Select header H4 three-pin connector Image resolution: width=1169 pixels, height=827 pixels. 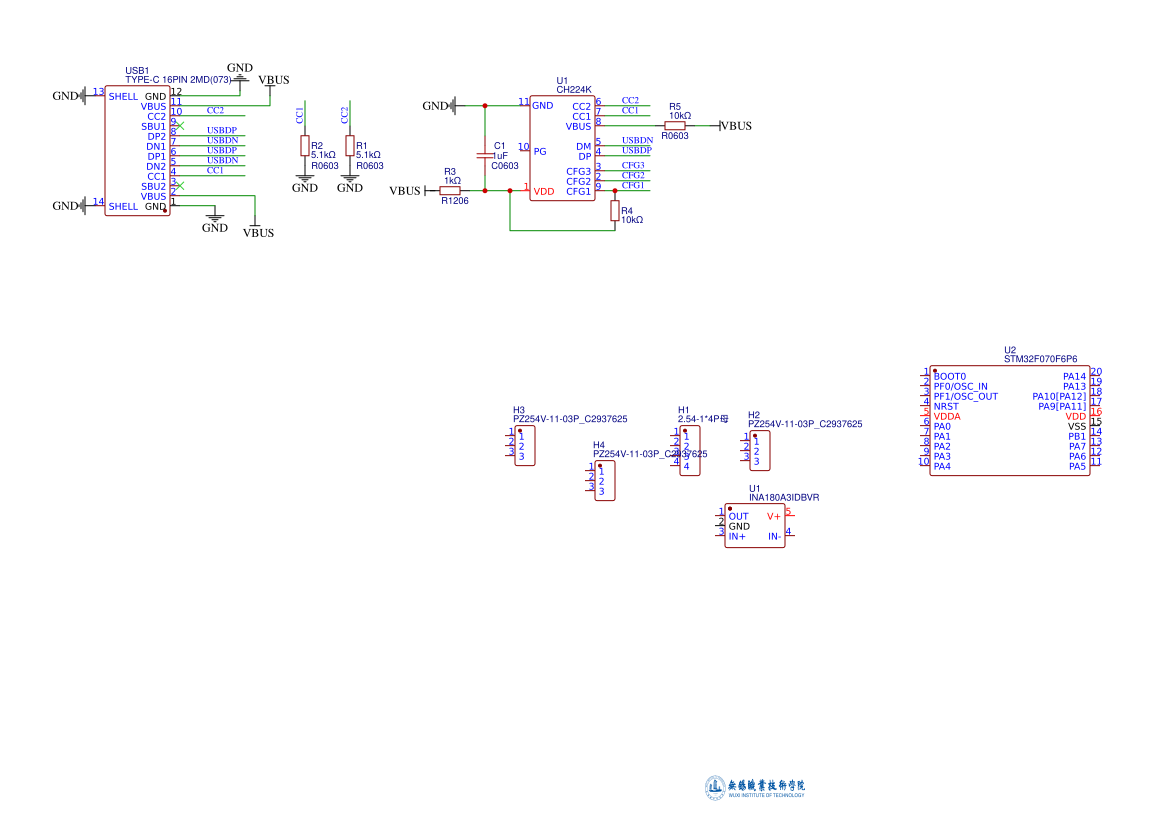tap(605, 481)
